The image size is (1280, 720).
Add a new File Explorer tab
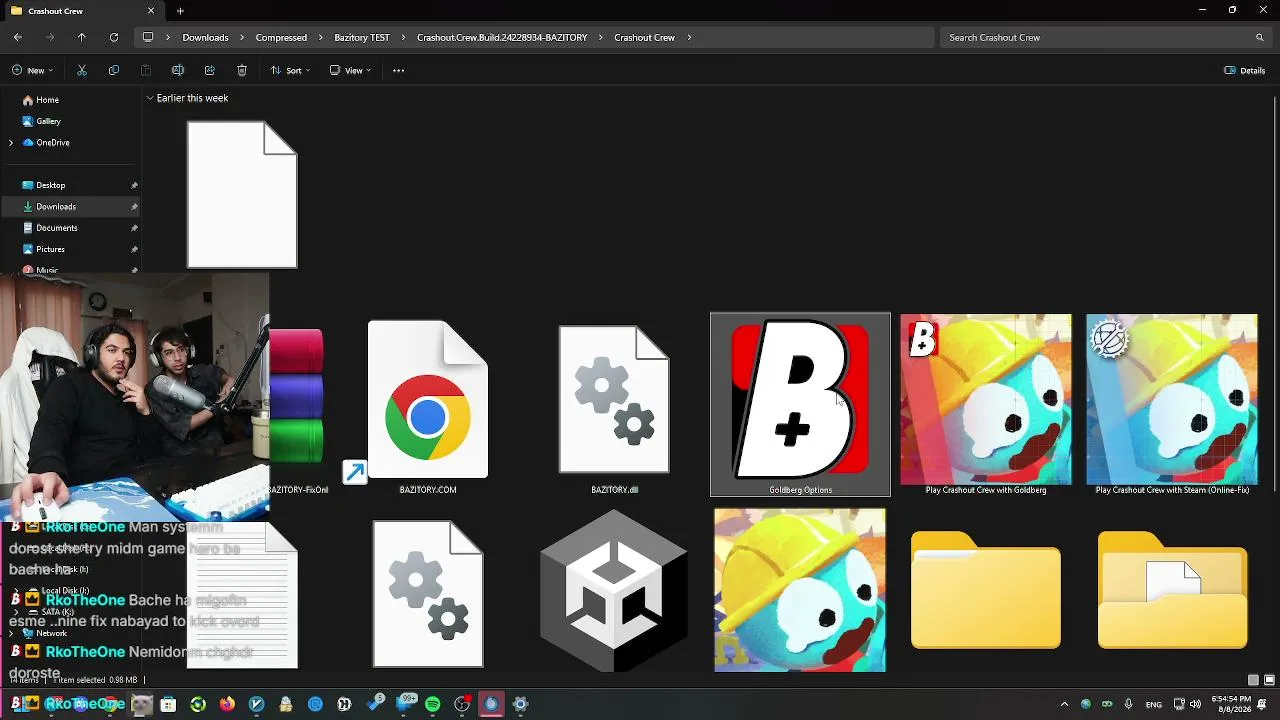tap(180, 11)
